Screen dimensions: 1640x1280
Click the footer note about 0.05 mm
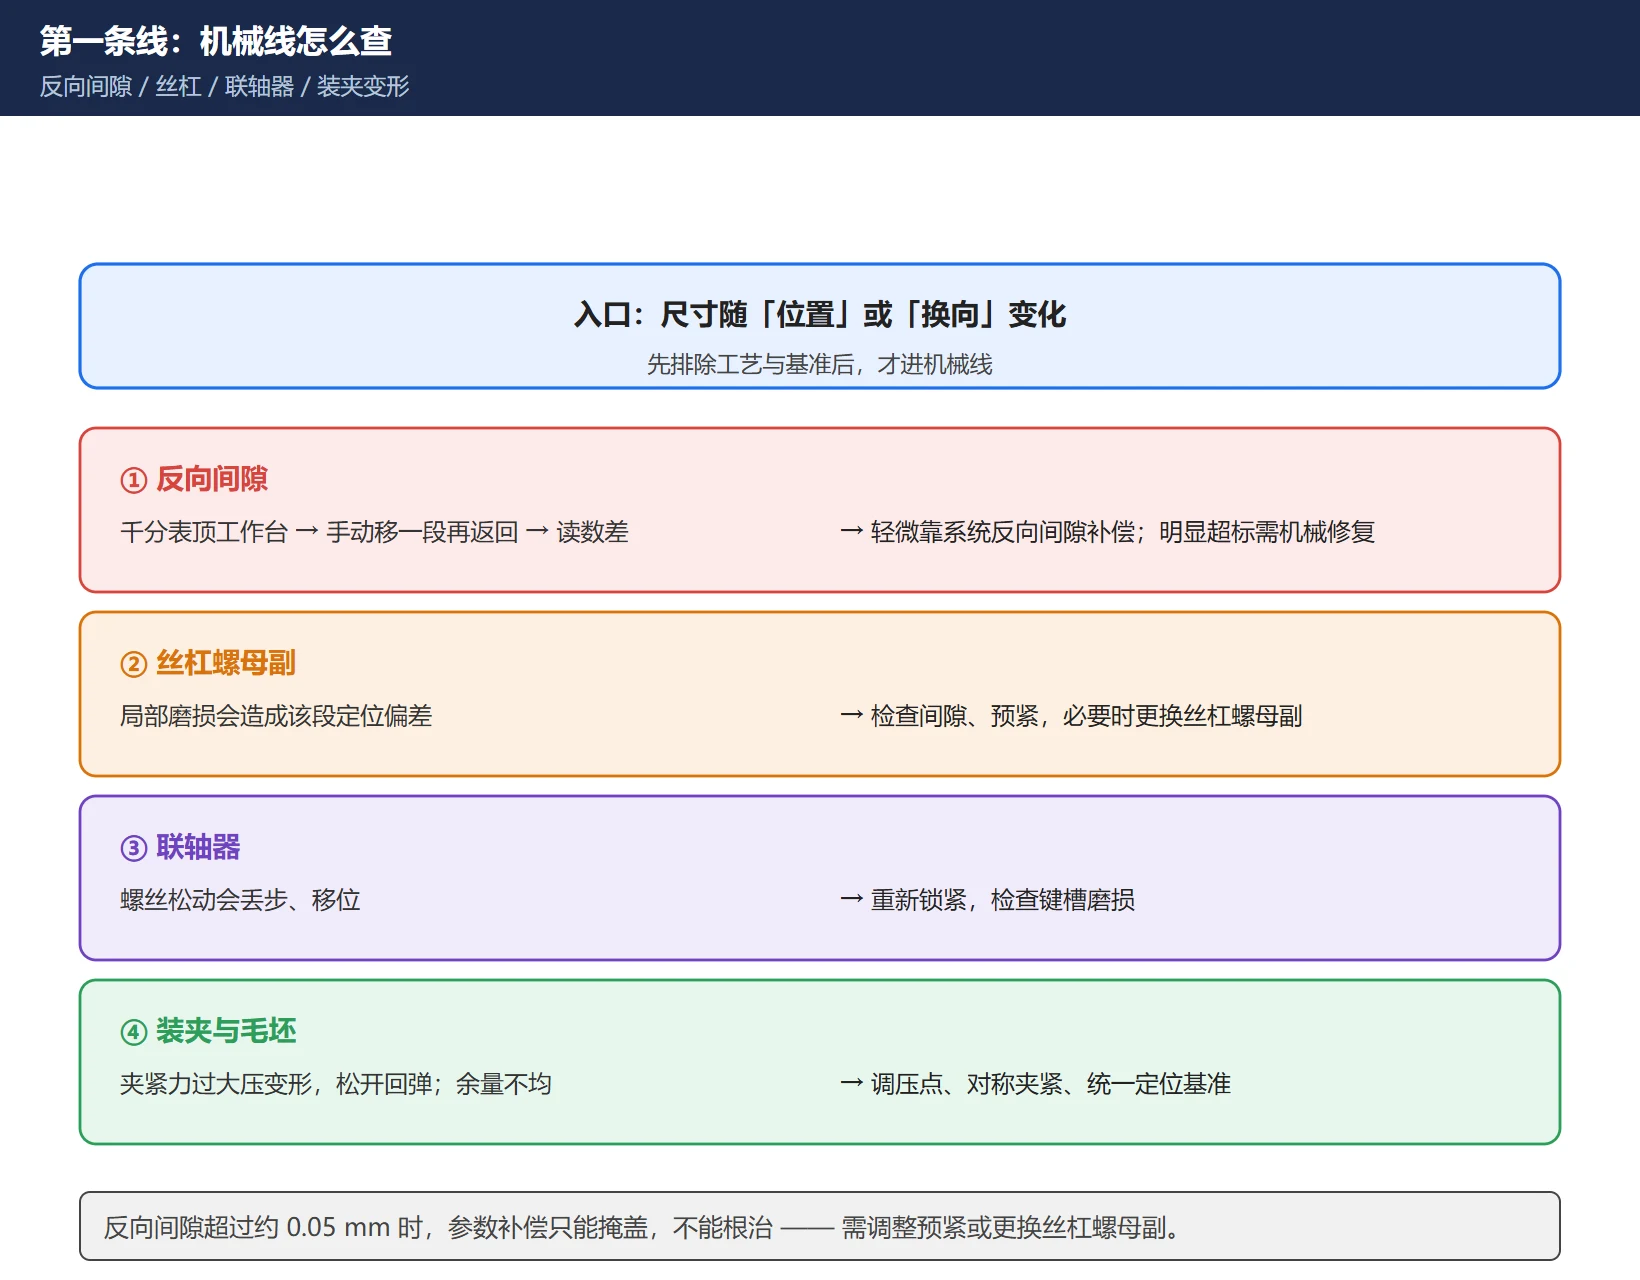(820, 1226)
